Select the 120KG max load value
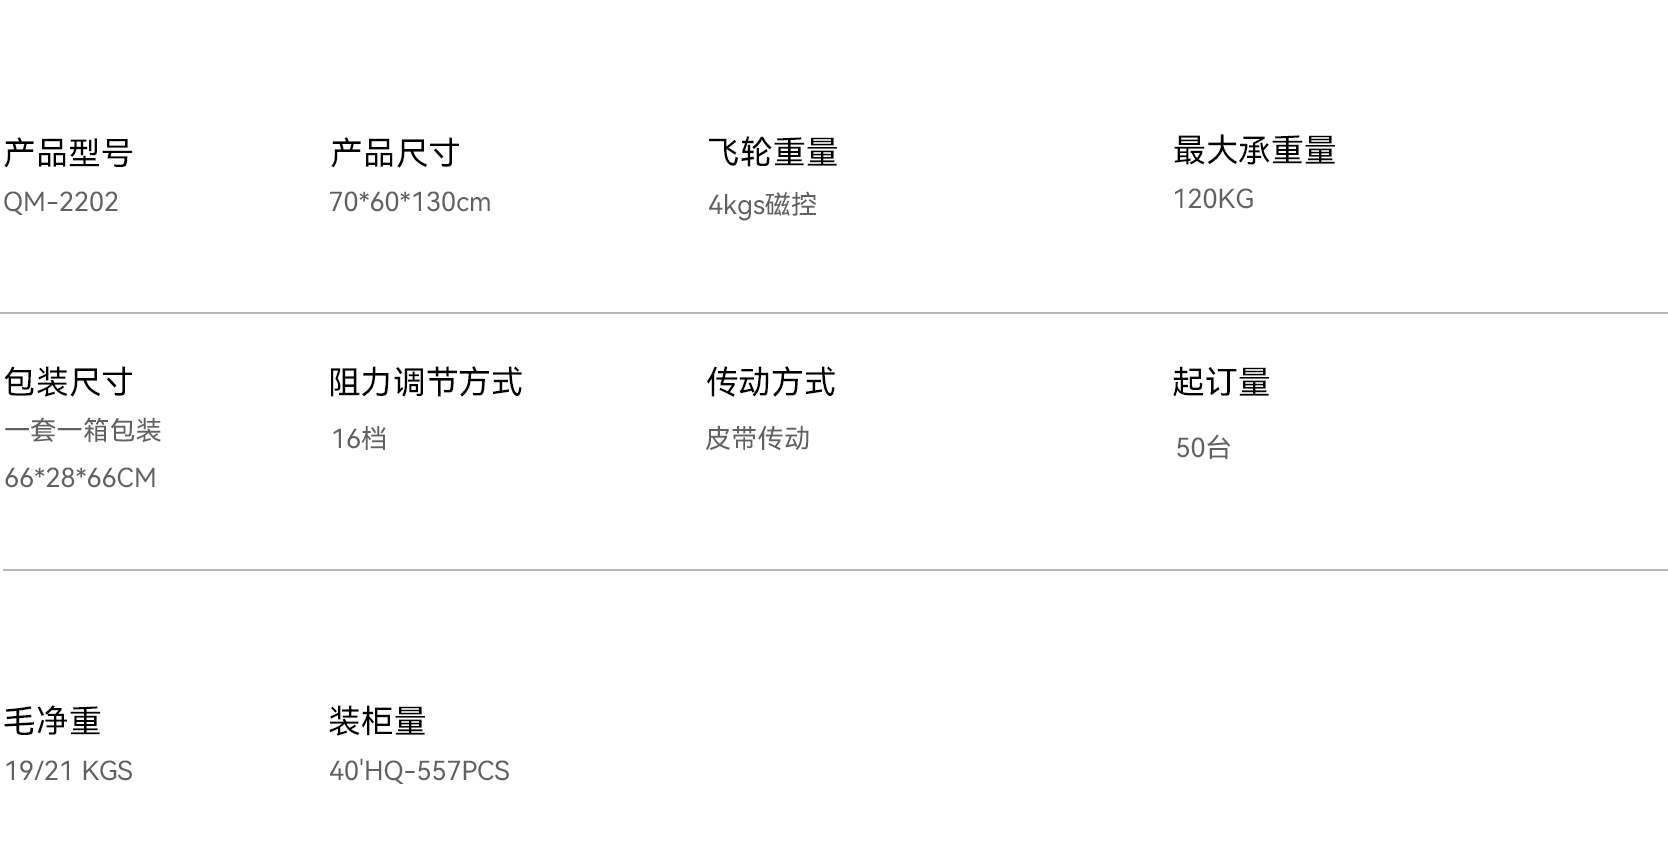The image size is (1668, 859). pos(1213,199)
